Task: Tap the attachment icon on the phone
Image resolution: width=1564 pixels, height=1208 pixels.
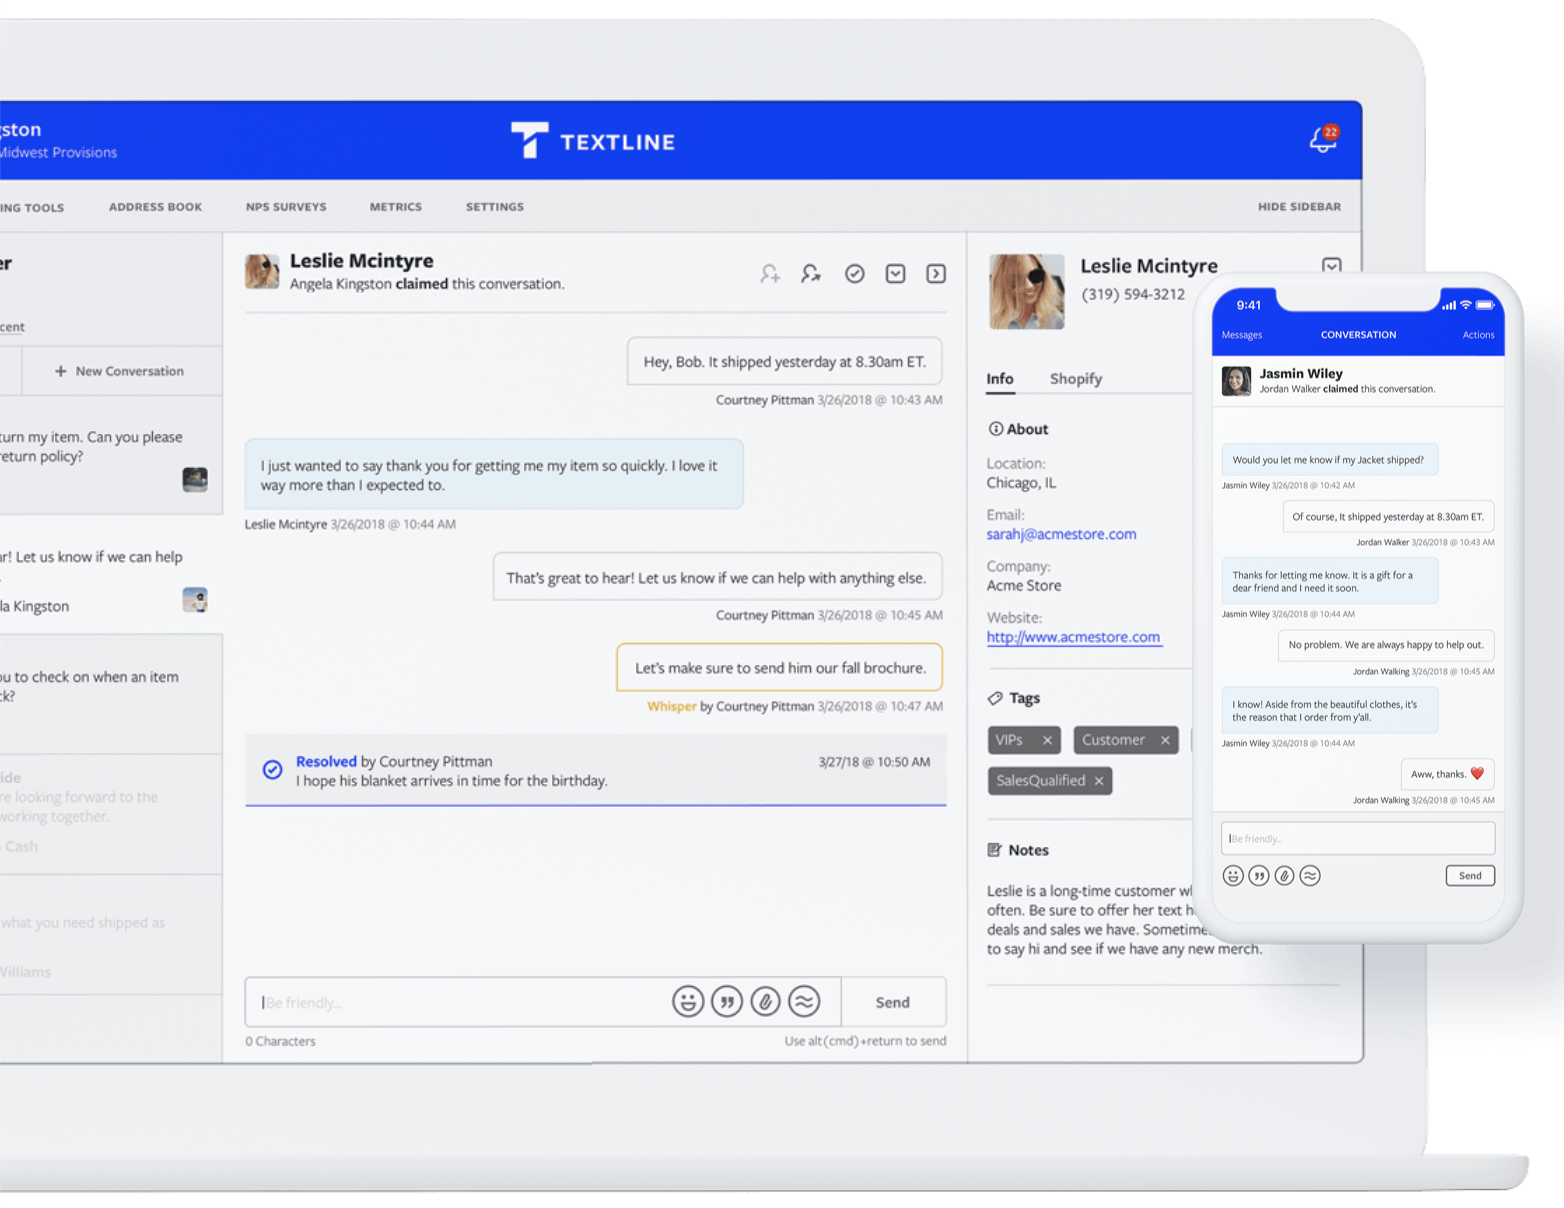Action: (x=1284, y=876)
